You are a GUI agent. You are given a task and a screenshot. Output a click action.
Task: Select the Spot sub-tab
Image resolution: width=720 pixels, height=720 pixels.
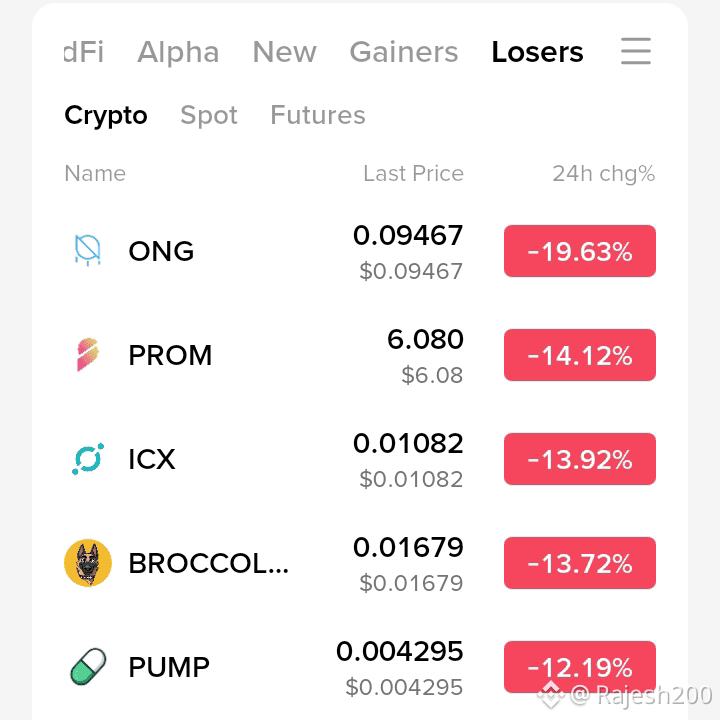click(x=209, y=115)
